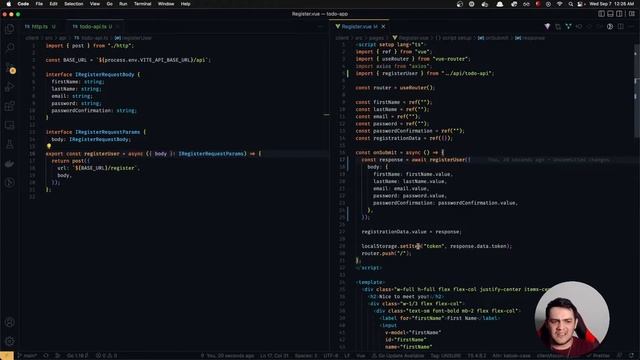The image size is (640, 360).
Task: Open the Selection menu
Action: (x=73, y=4)
